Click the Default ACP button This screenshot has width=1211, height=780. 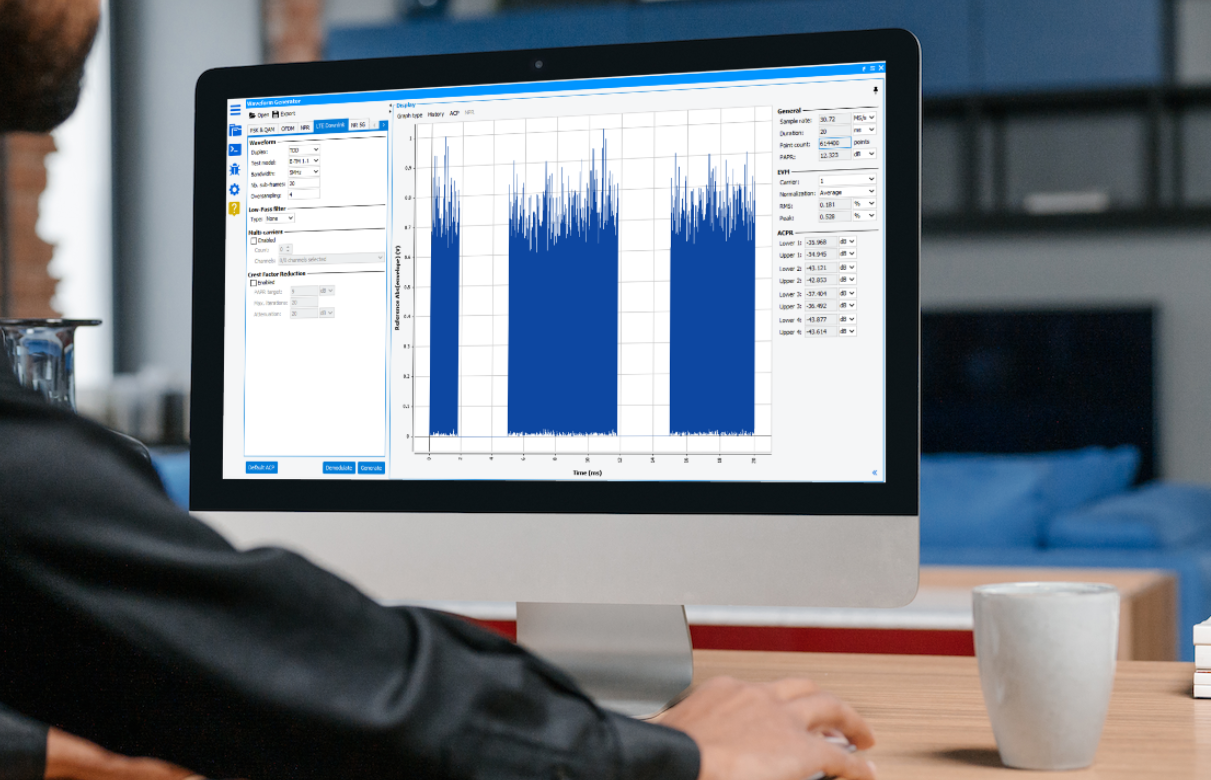click(x=262, y=467)
